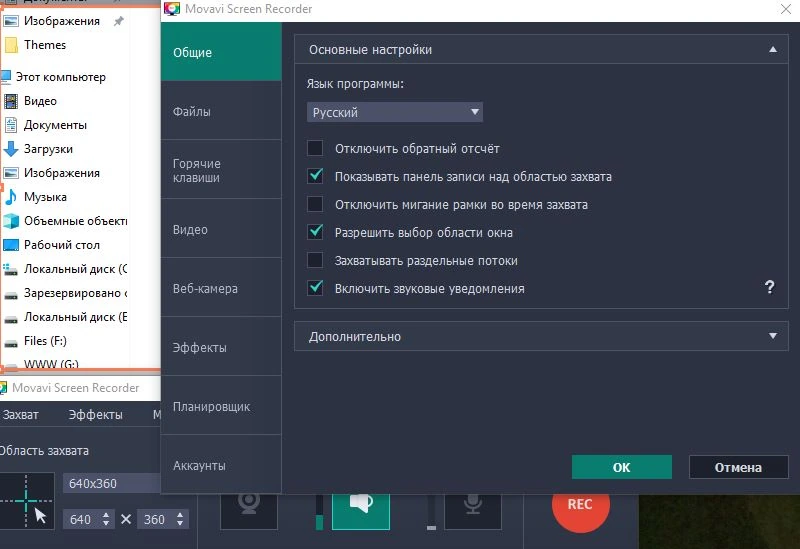The height and width of the screenshot is (549, 800).
Task: Expand the Дополнительно section
Action: pyautogui.click(x=541, y=336)
